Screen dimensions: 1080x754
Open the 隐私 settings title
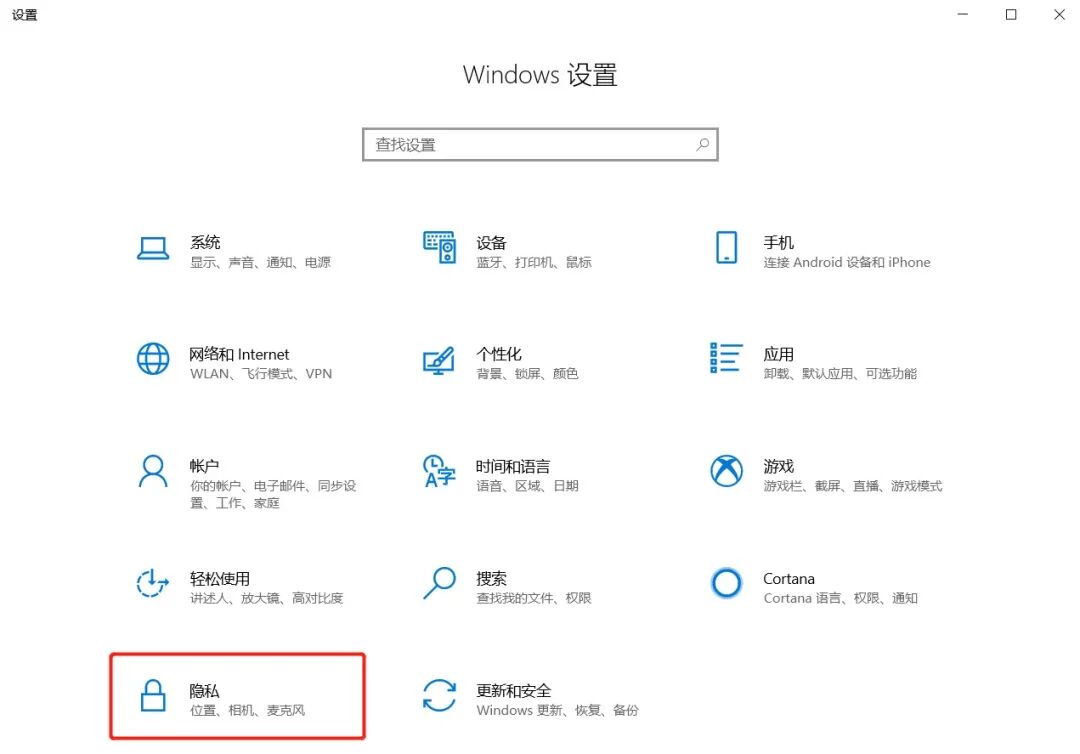point(205,691)
